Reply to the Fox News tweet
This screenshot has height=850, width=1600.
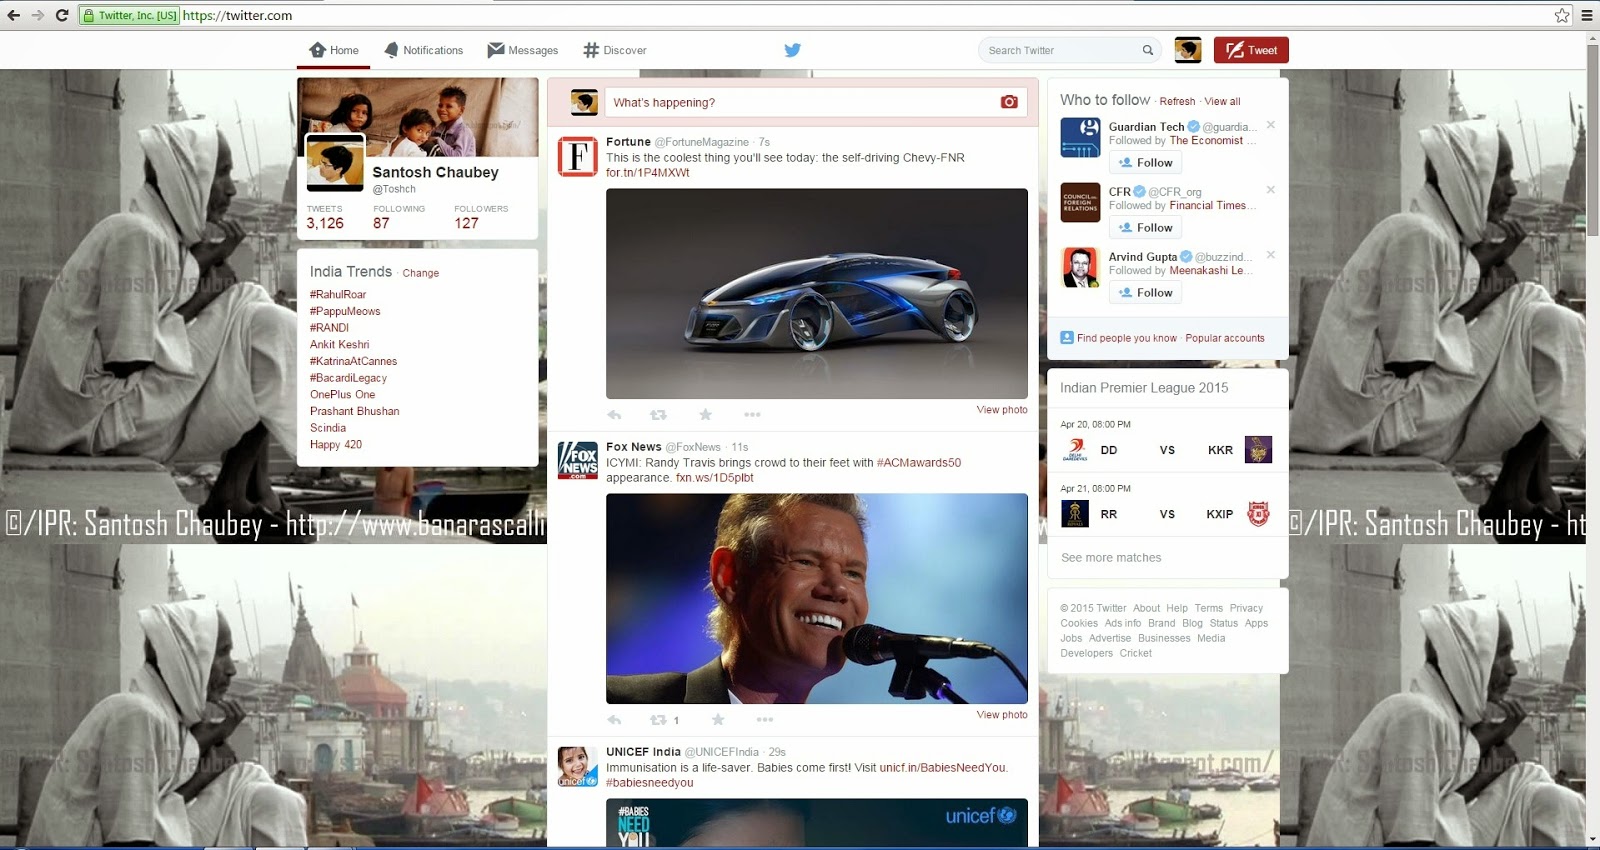(x=614, y=719)
